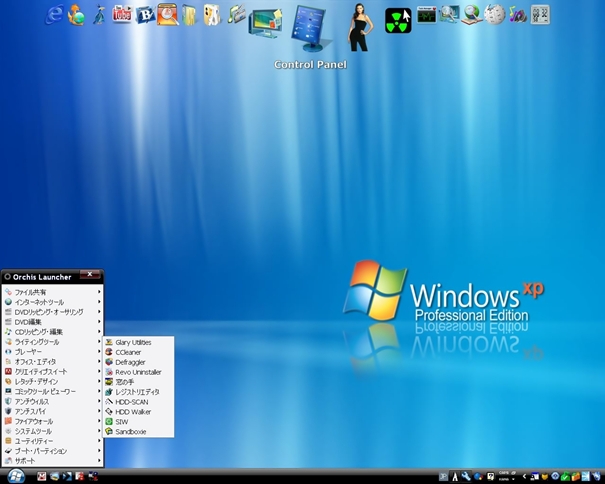Click the JP language bar indicator
The width and height of the screenshot is (605, 484).
pyautogui.click(x=443, y=477)
